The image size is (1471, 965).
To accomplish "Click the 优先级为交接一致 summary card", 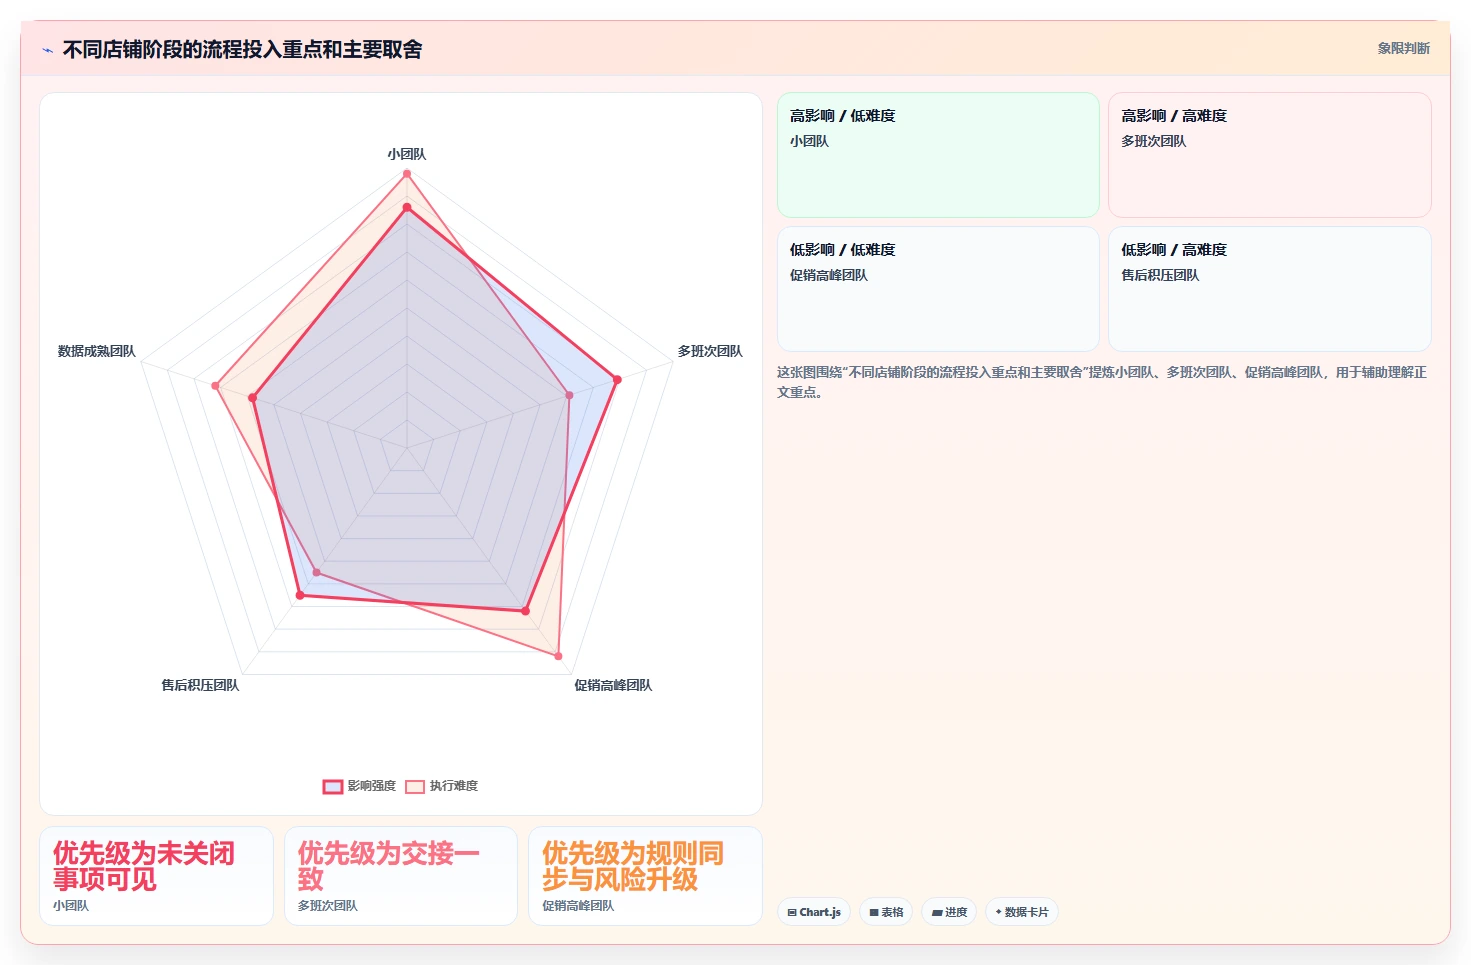I will tap(401, 876).
